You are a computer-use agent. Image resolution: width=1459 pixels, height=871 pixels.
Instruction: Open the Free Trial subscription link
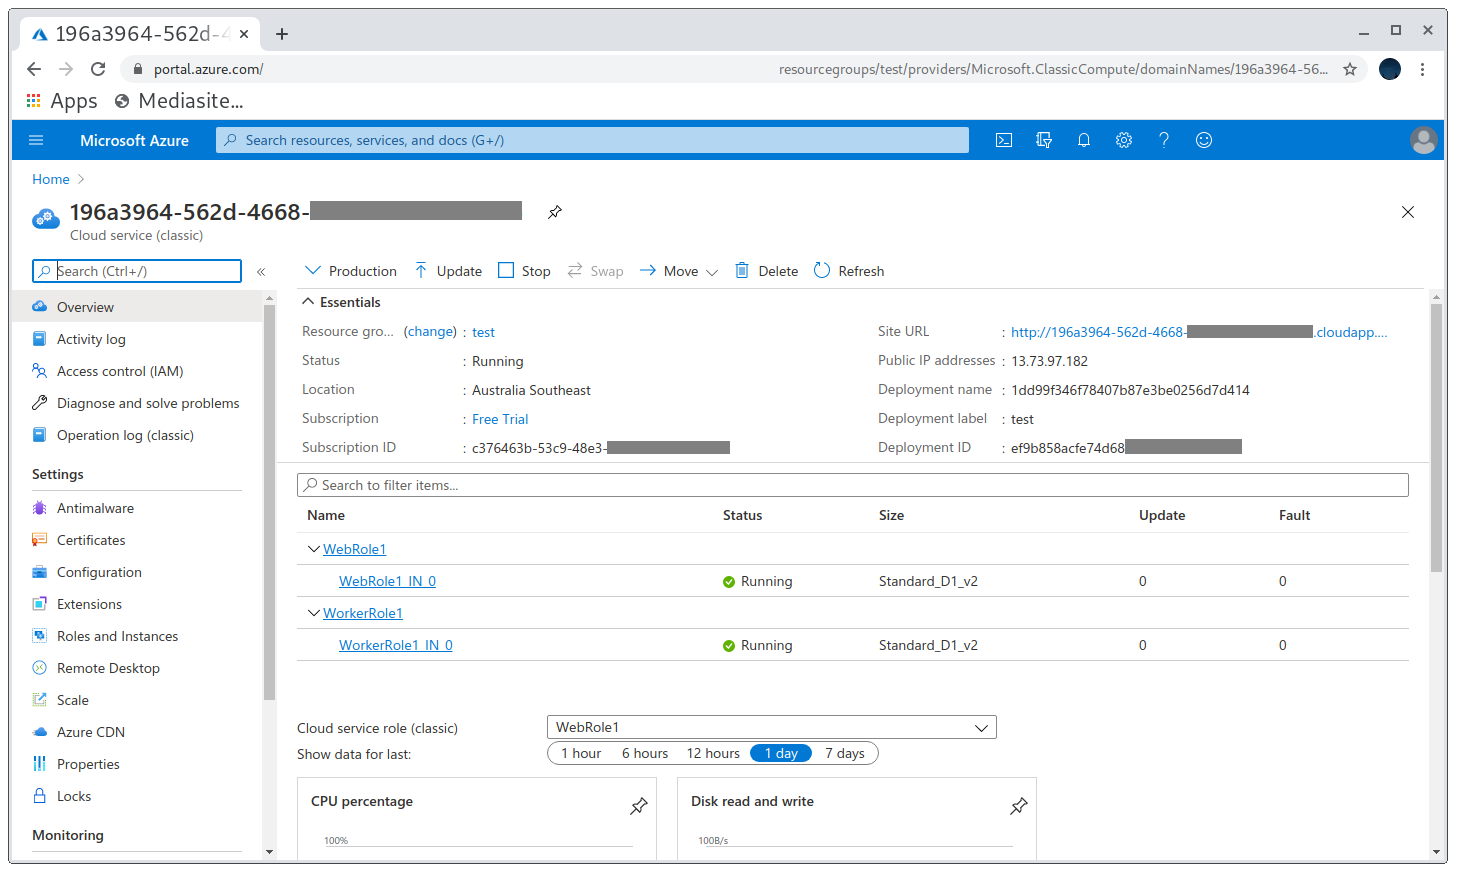click(x=500, y=419)
